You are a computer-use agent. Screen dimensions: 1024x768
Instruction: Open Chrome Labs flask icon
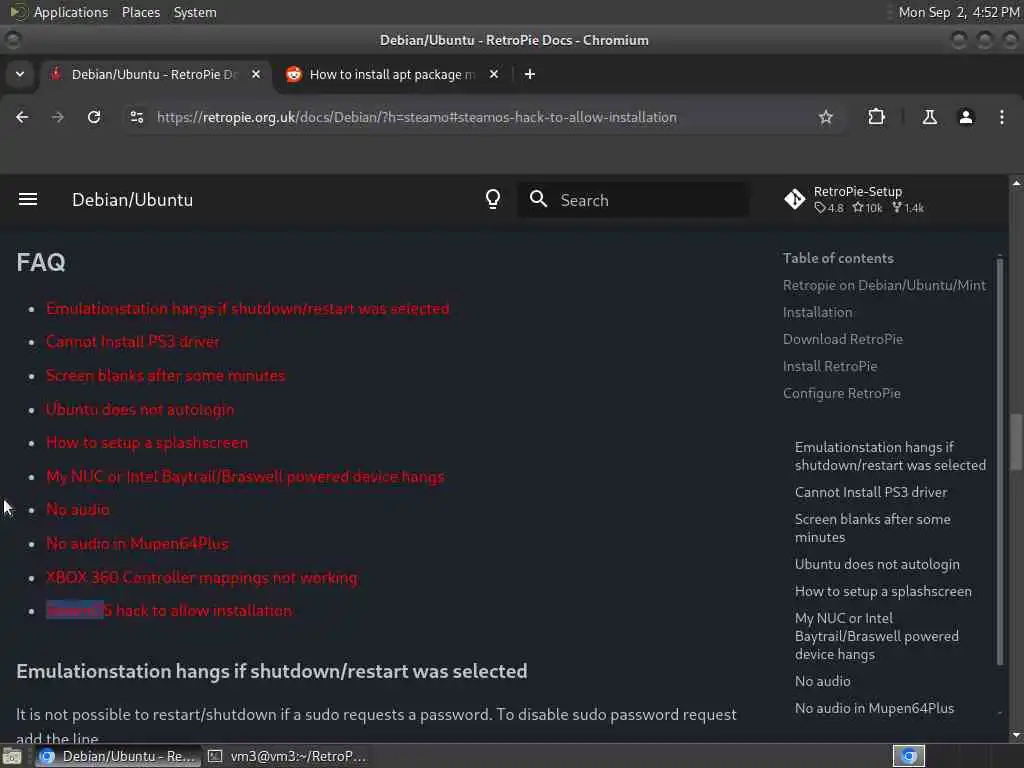[x=929, y=118]
